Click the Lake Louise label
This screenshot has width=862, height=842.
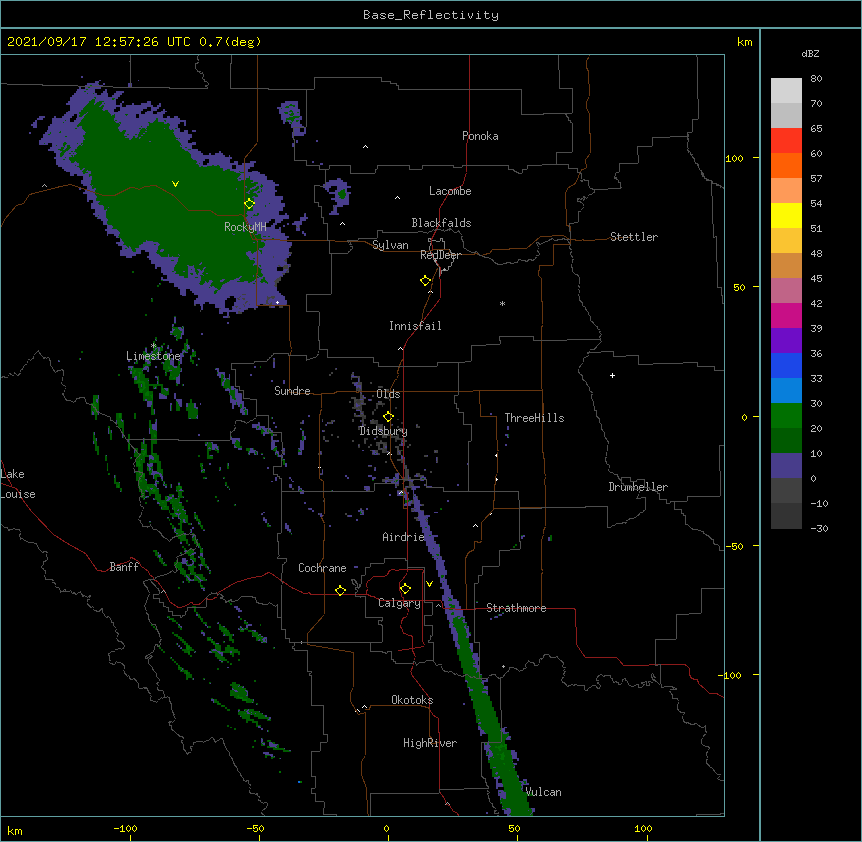(18, 484)
